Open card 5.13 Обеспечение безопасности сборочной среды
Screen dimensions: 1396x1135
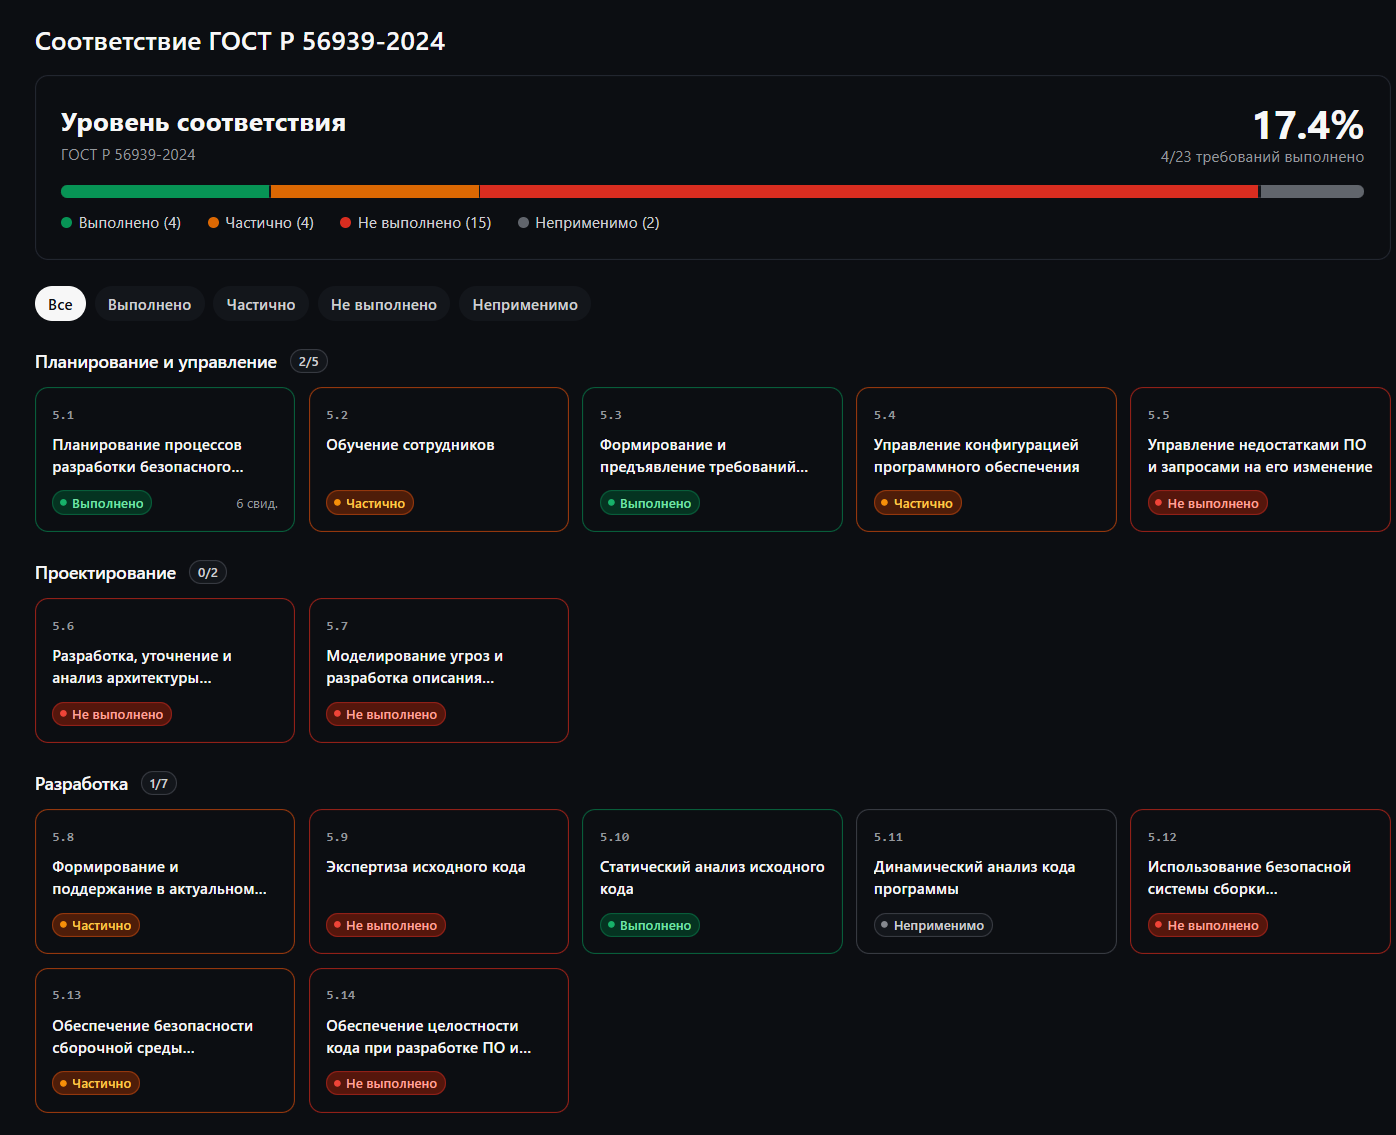point(165,1040)
